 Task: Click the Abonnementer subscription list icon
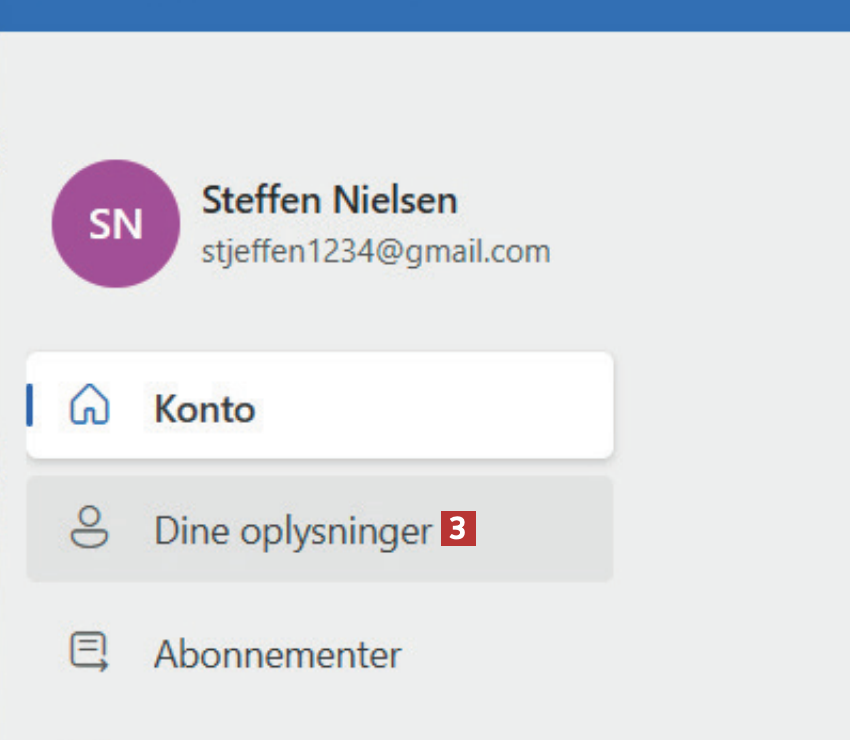click(x=89, y=652)
